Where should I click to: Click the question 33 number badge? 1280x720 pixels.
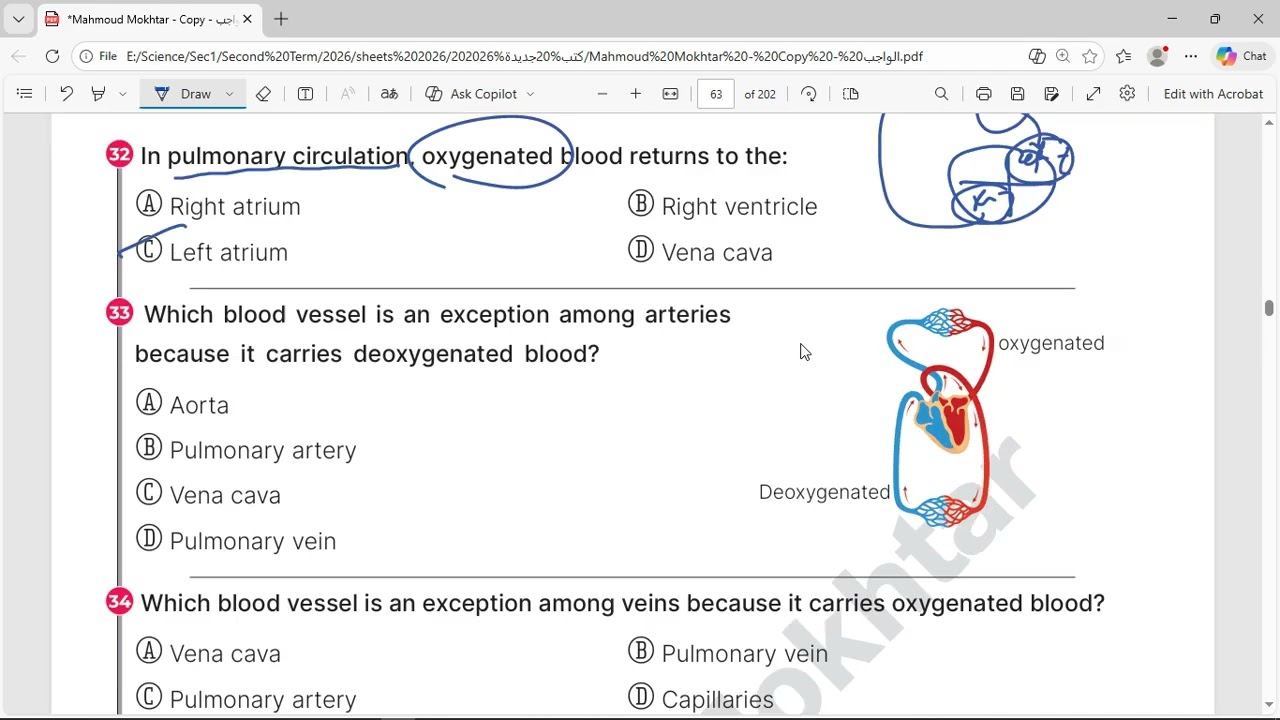tap(119, 313)
